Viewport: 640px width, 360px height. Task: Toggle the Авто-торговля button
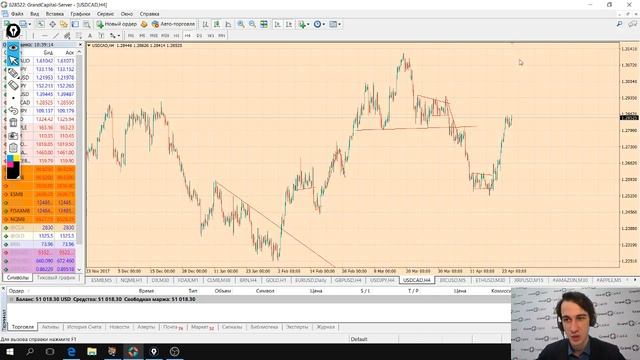click(x=173, y=24)
